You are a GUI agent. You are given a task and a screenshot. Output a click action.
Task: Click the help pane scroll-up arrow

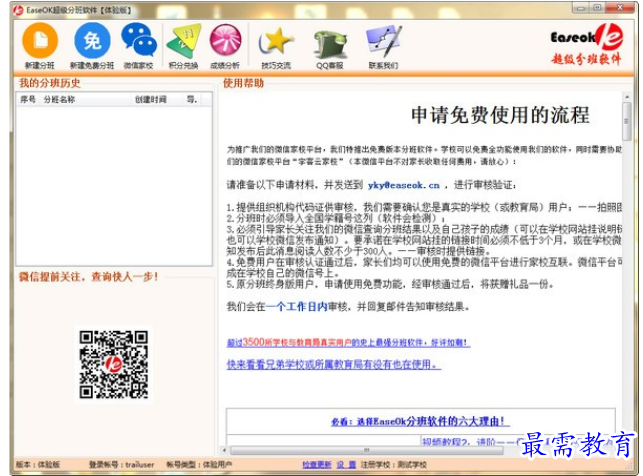627,97
